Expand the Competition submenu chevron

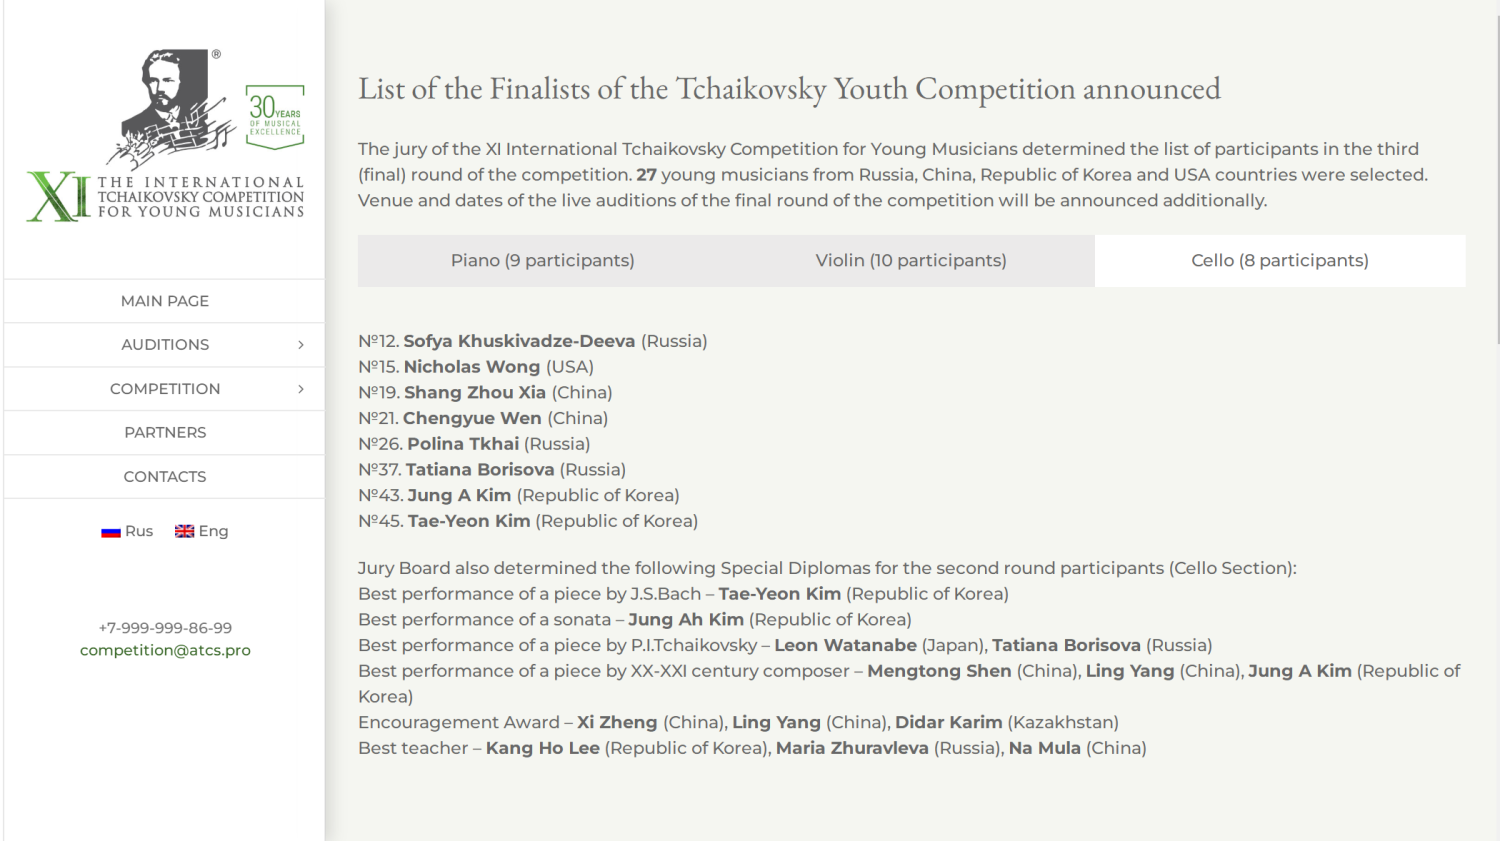pos(301,389)
